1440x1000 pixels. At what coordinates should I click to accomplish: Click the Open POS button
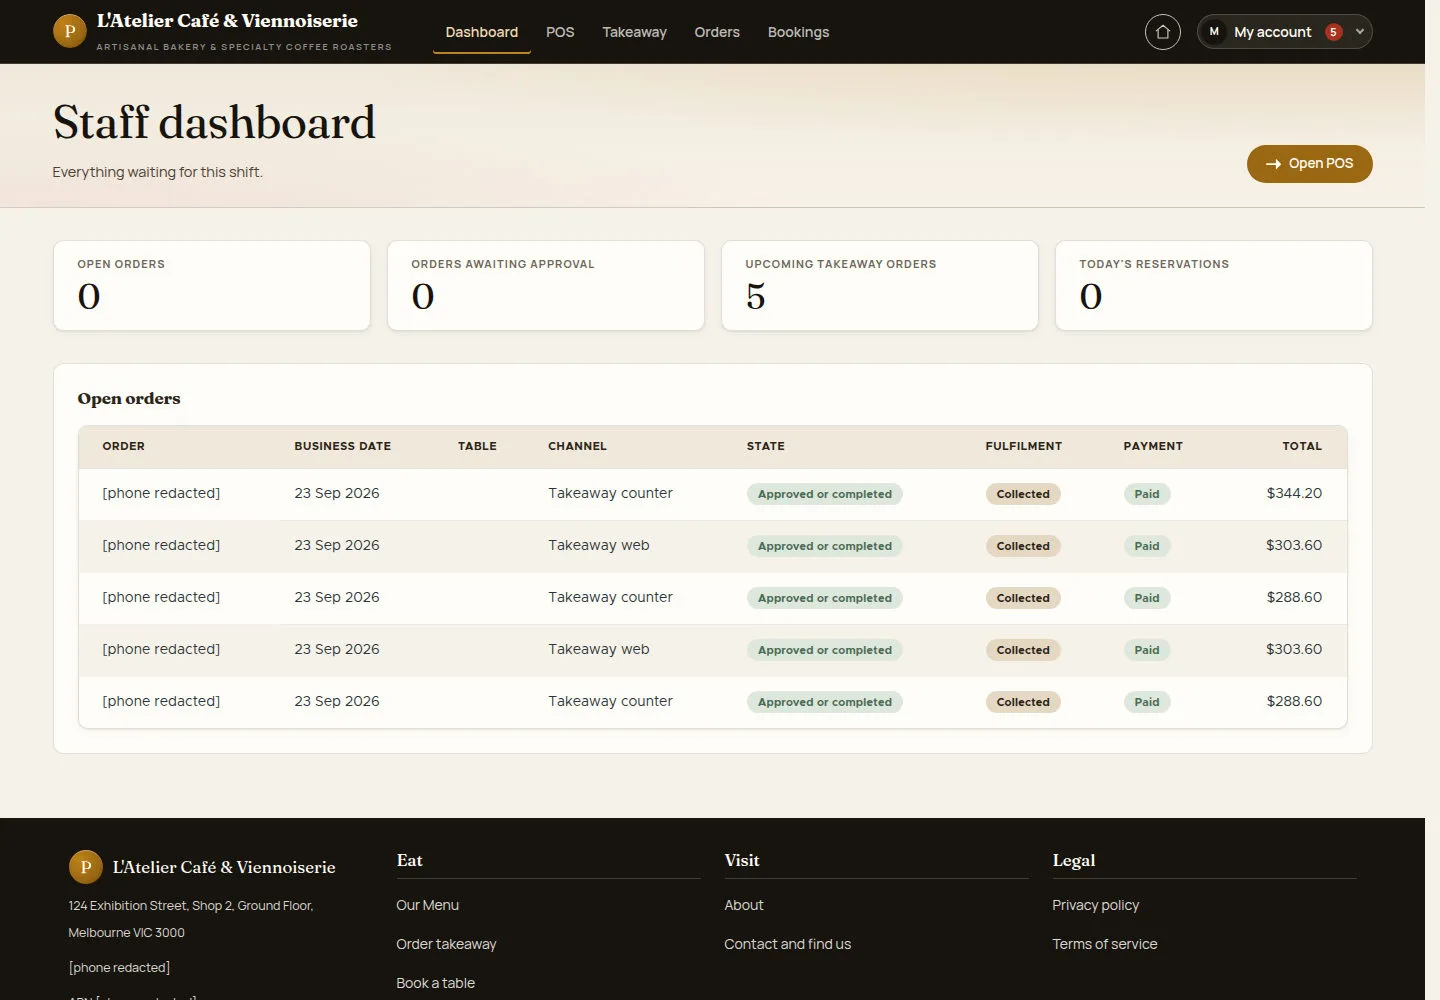1309,164
